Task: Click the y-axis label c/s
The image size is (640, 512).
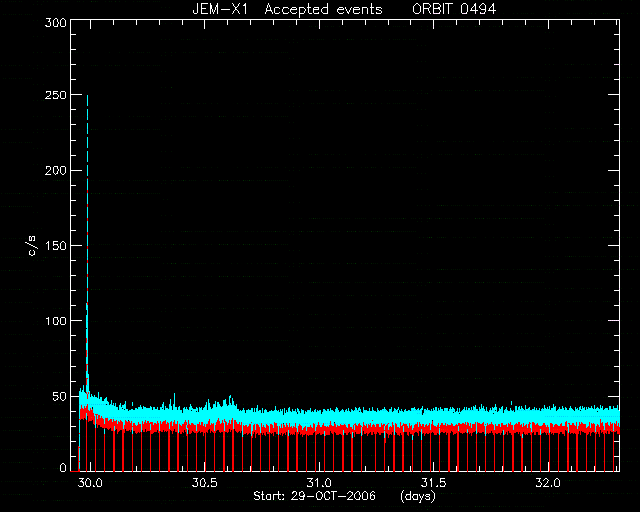Action: [33, 245]
